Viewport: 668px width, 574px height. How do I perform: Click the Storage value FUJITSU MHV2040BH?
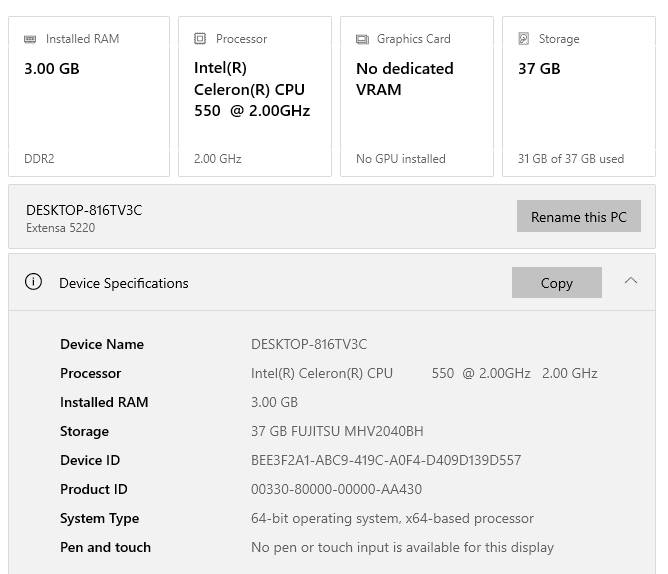click(x=337, y=431)
